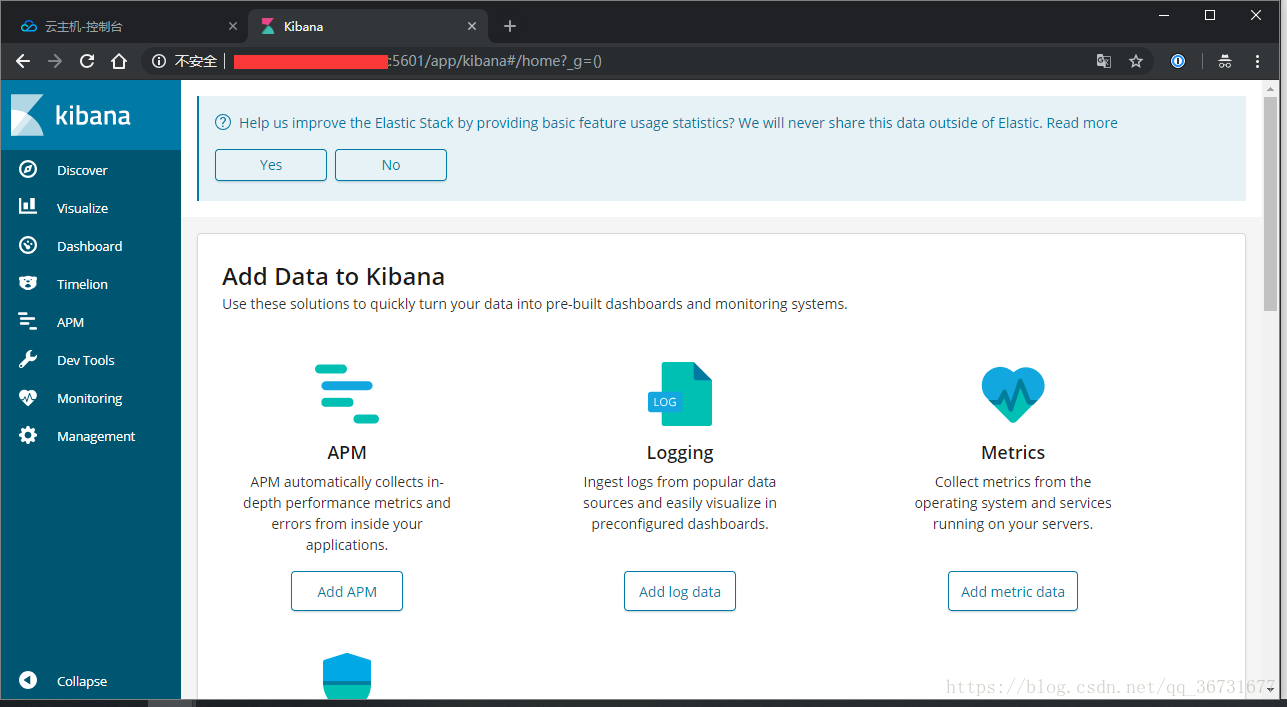The width and height of the screenshot is (1287, 707).
Task: Click the Metrics heart icon
Action: click(1013, 394)
